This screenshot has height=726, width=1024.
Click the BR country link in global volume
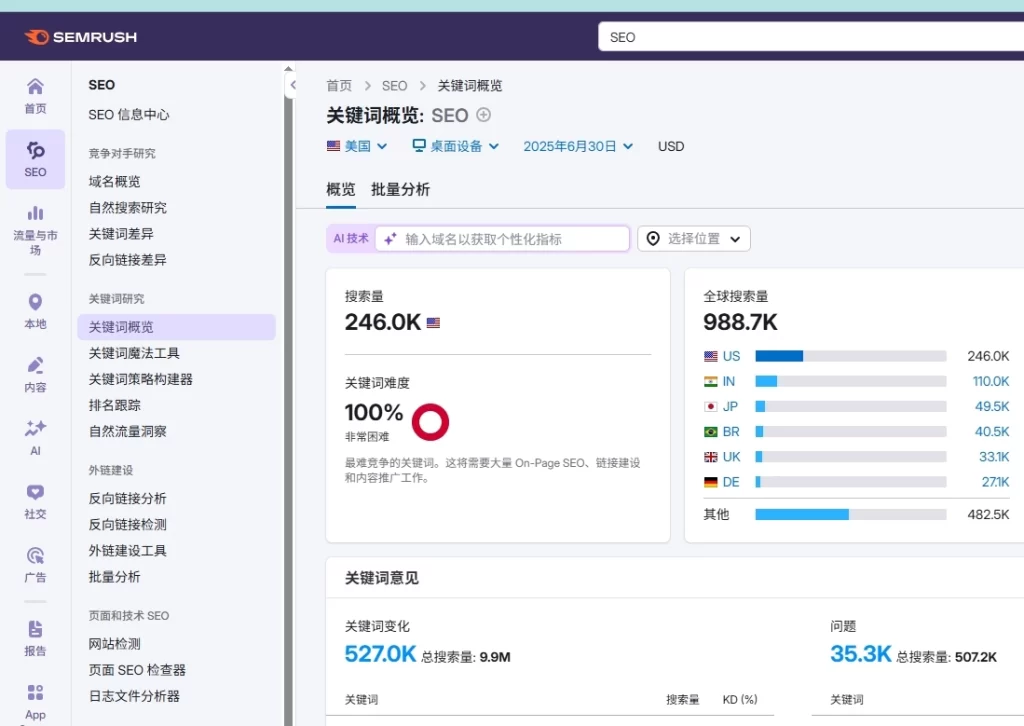(731, 432)
